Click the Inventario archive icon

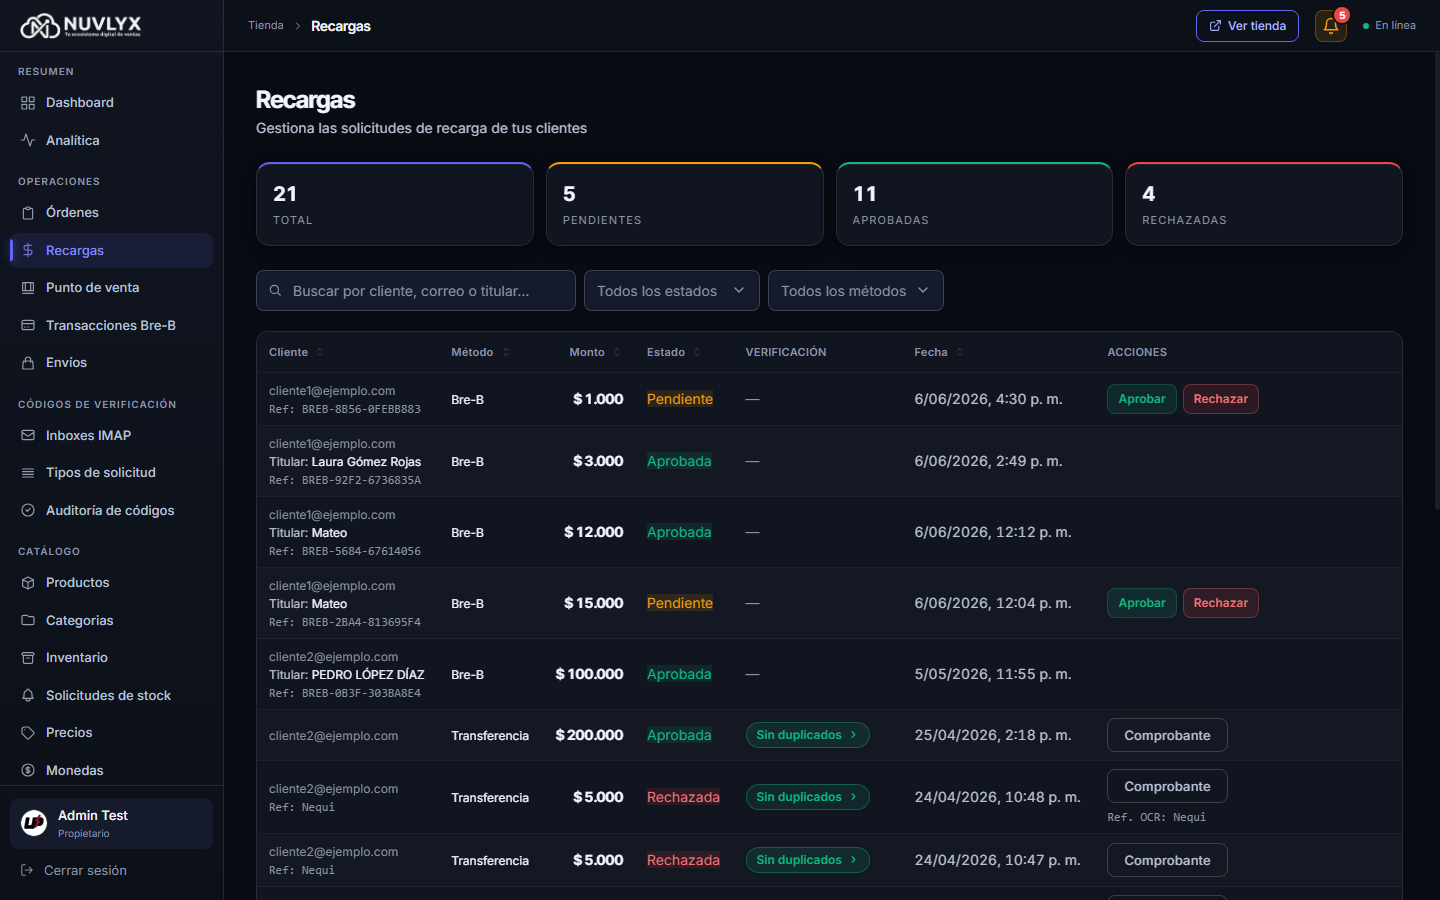point(28,658)
